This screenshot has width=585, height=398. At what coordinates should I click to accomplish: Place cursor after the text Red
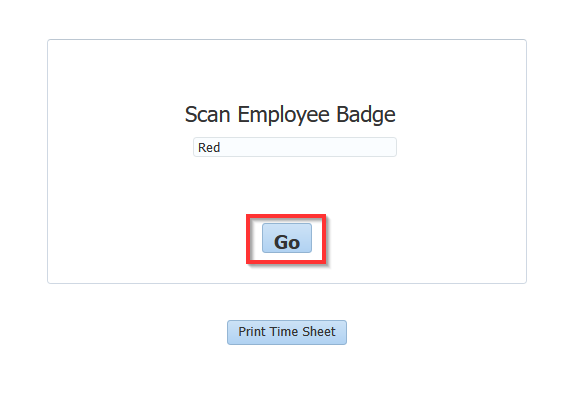coord(222,147)
